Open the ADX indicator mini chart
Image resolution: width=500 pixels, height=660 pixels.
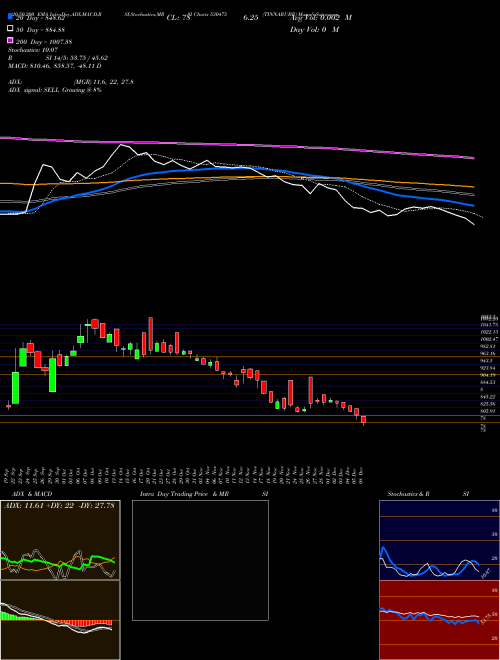(x=60, y=540)
